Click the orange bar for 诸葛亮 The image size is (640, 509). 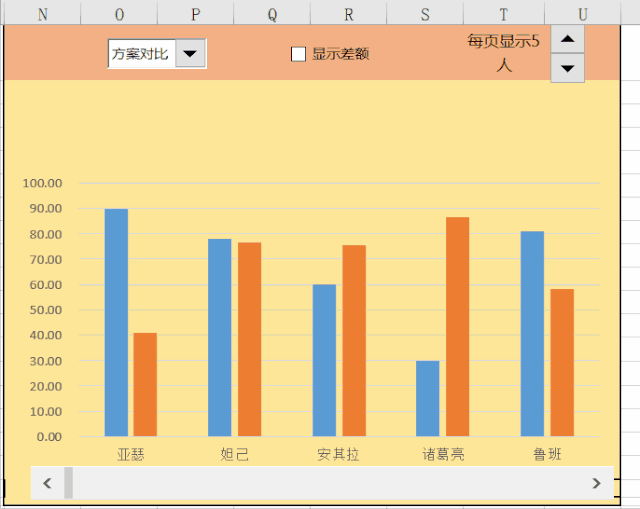pos(458,327)
